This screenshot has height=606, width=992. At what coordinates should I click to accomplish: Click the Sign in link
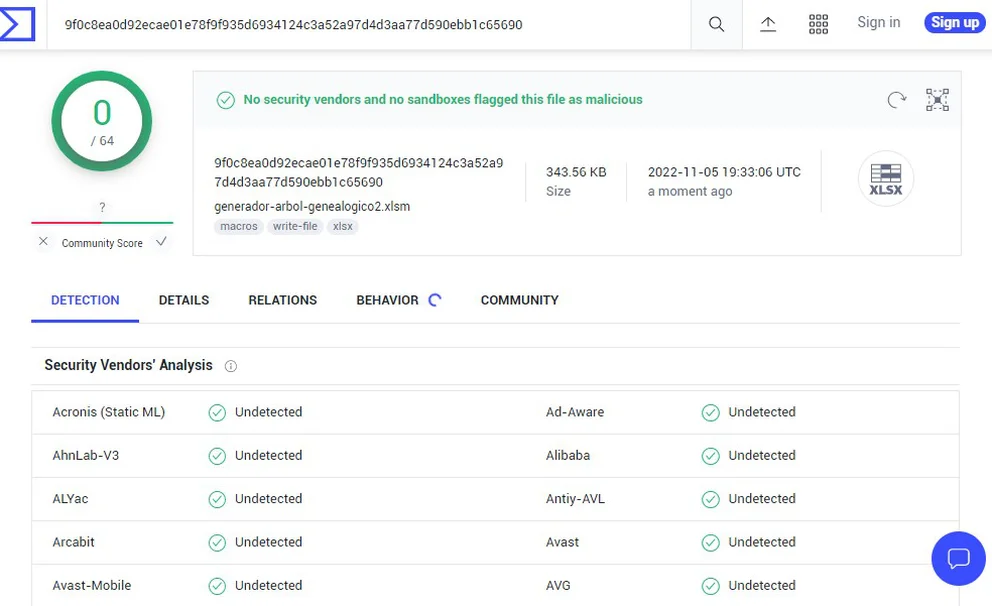click(x=879, y=22)
